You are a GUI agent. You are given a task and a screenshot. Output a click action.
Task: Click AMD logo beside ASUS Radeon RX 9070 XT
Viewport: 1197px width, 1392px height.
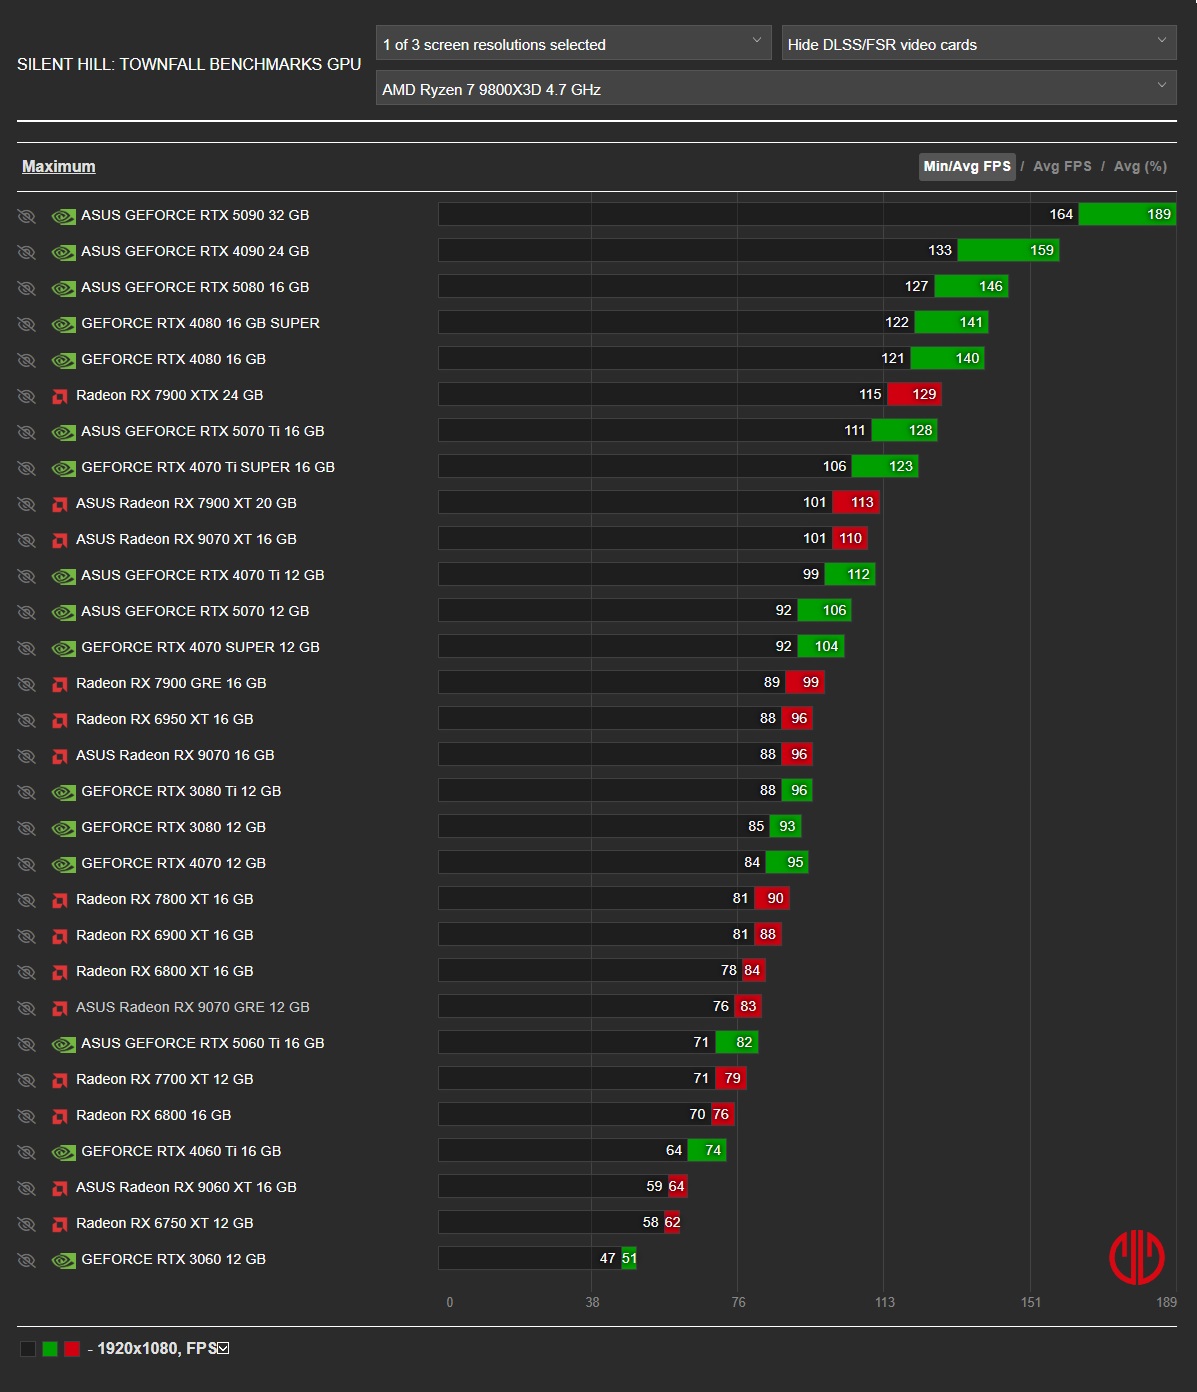pyautogui.click(x=60, y=540)
